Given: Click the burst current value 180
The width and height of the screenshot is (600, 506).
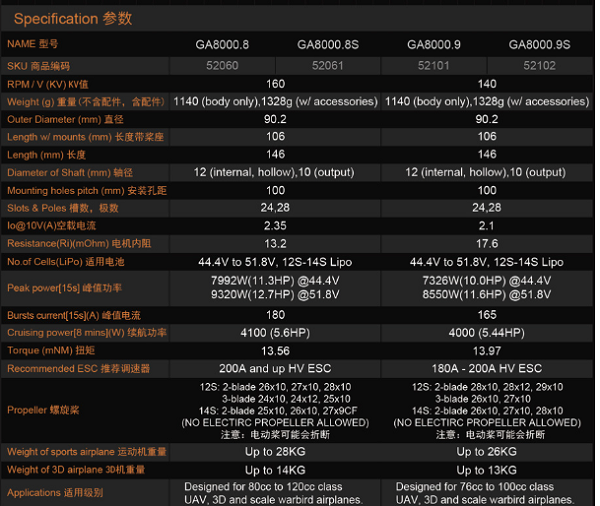Looking at the screenshot, I should [x=276, y=315].
